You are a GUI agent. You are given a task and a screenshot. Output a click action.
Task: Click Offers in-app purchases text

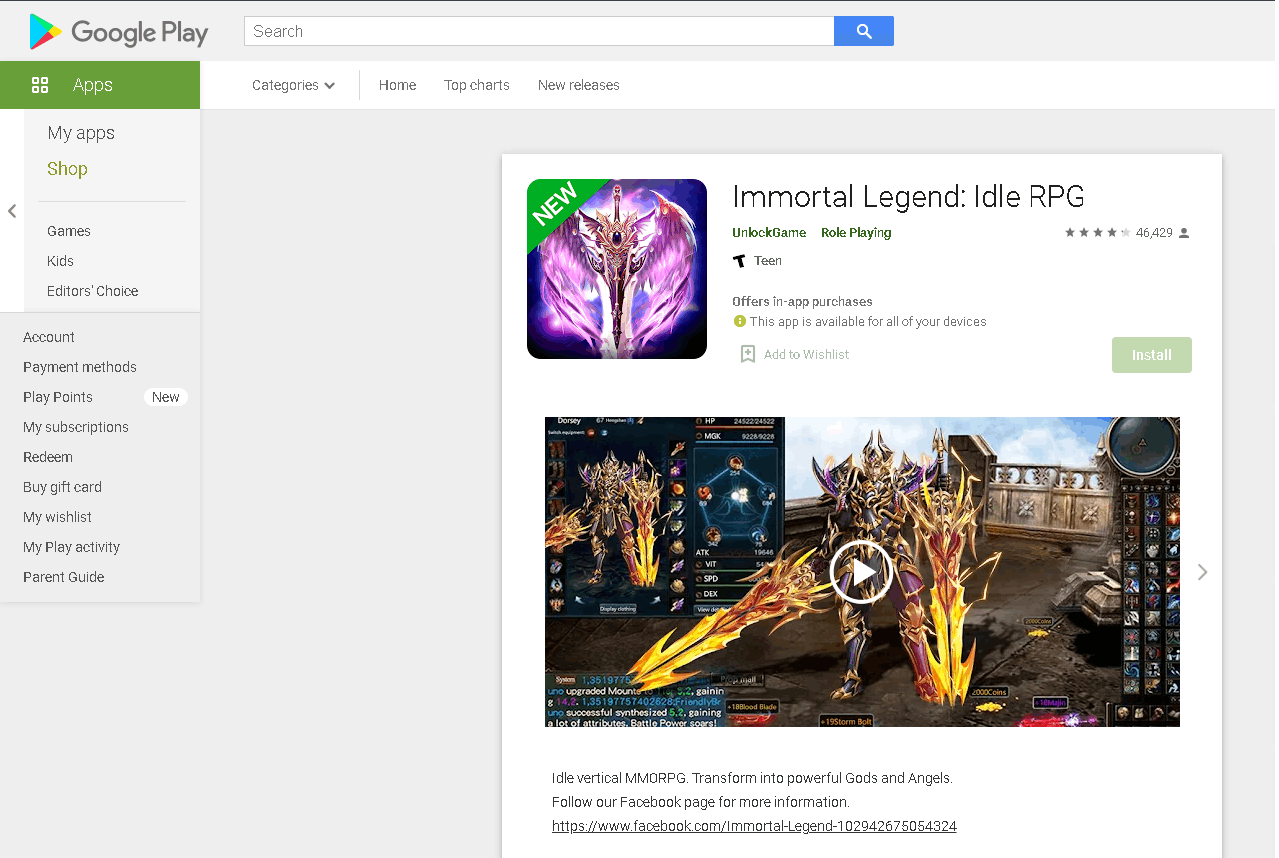pos(802,301)
